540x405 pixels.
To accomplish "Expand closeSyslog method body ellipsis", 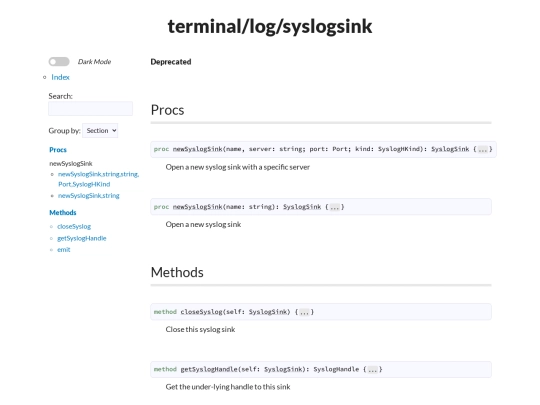I will click(304, 312).
